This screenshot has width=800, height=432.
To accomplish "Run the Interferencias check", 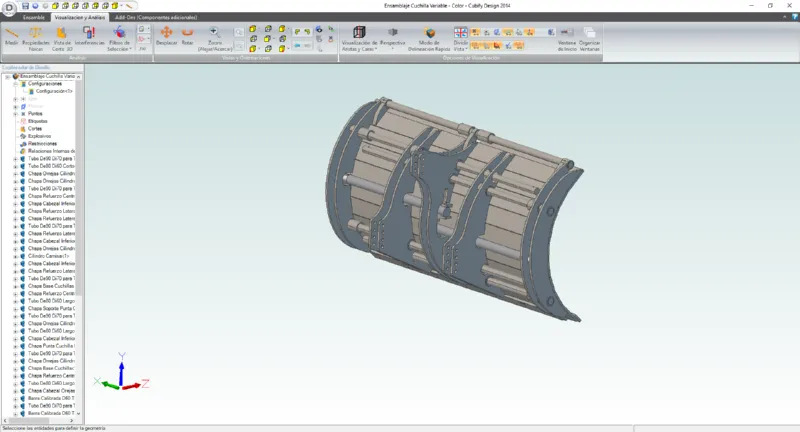I will 89,36.
